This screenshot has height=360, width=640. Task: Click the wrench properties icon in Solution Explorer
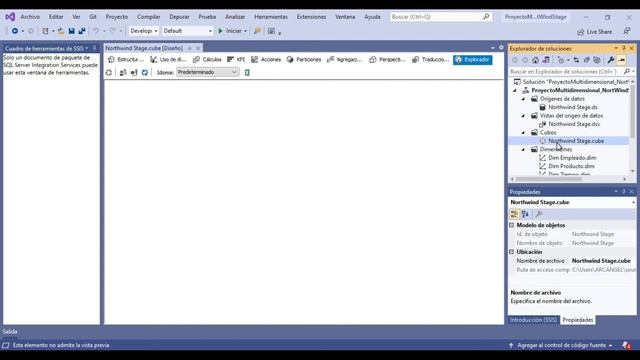point(611,60)
